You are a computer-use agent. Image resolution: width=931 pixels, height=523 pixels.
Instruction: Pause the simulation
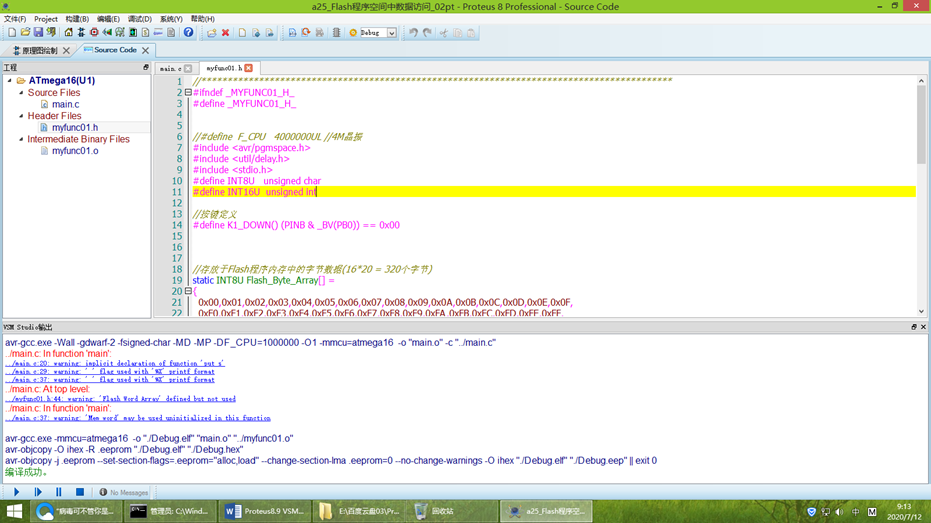(59, 492)
